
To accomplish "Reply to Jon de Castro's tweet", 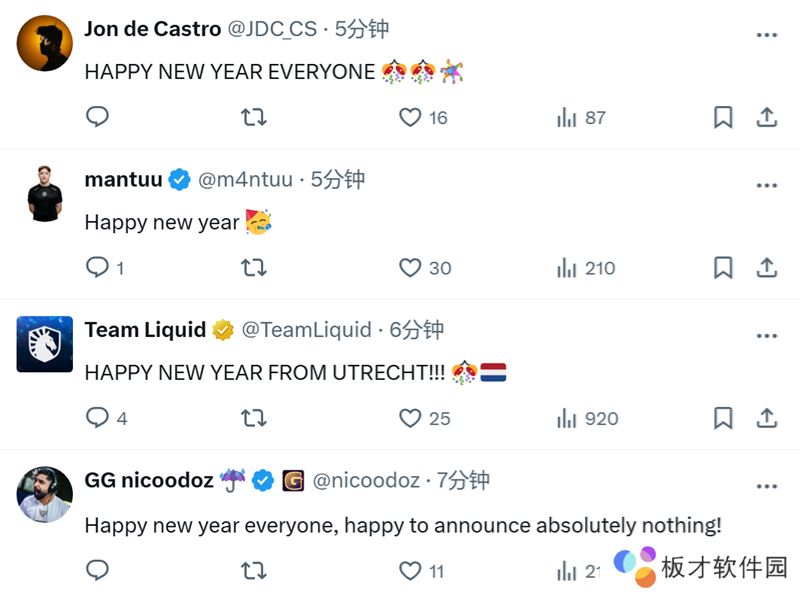I will coord(97,118).
